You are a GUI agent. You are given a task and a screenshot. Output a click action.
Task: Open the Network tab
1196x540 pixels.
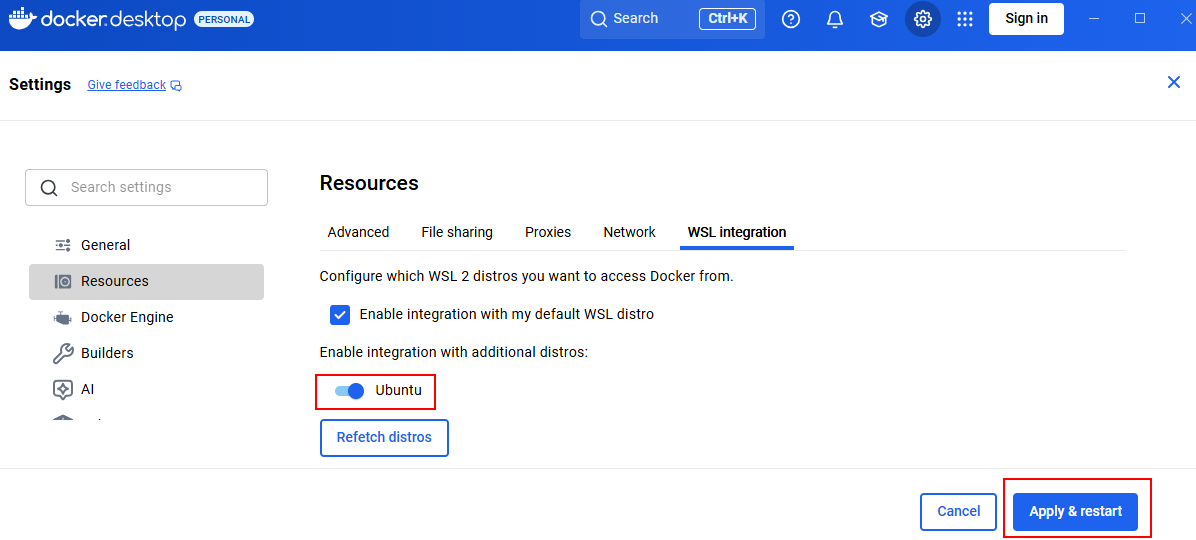click(x=629, y=232)
